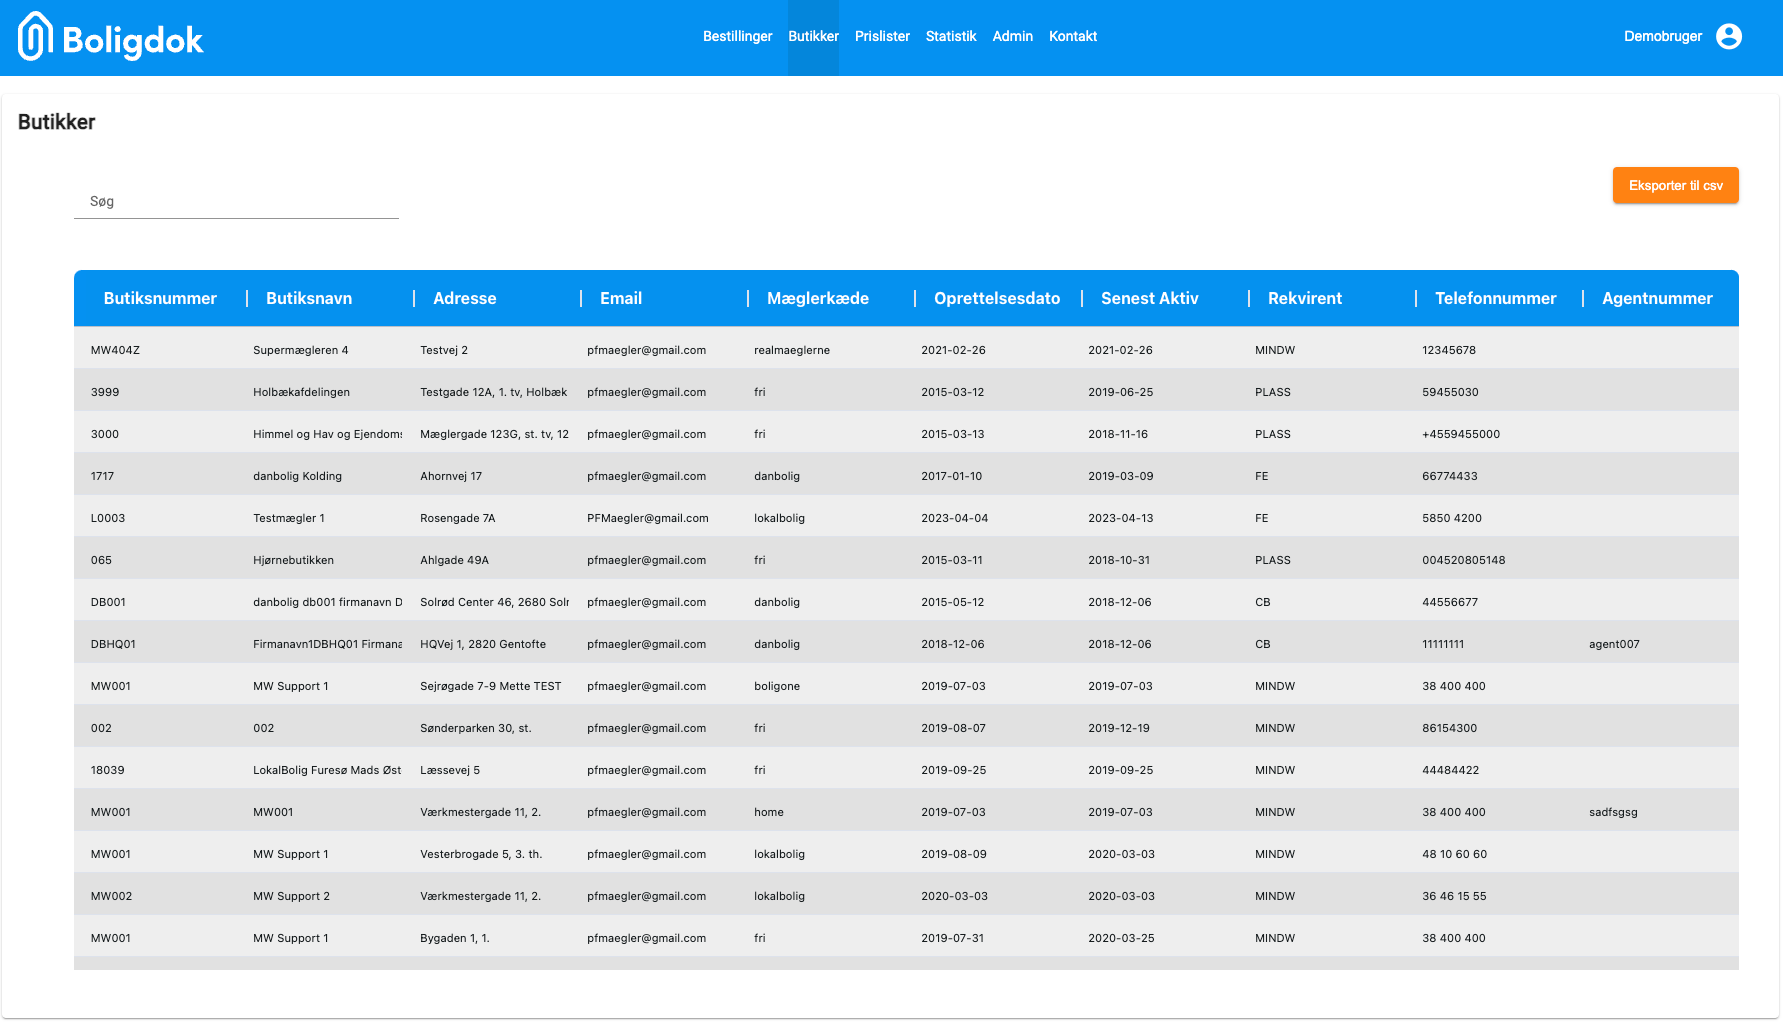Click home chain cell
1783x1022 pixels.
coord(769,812)
